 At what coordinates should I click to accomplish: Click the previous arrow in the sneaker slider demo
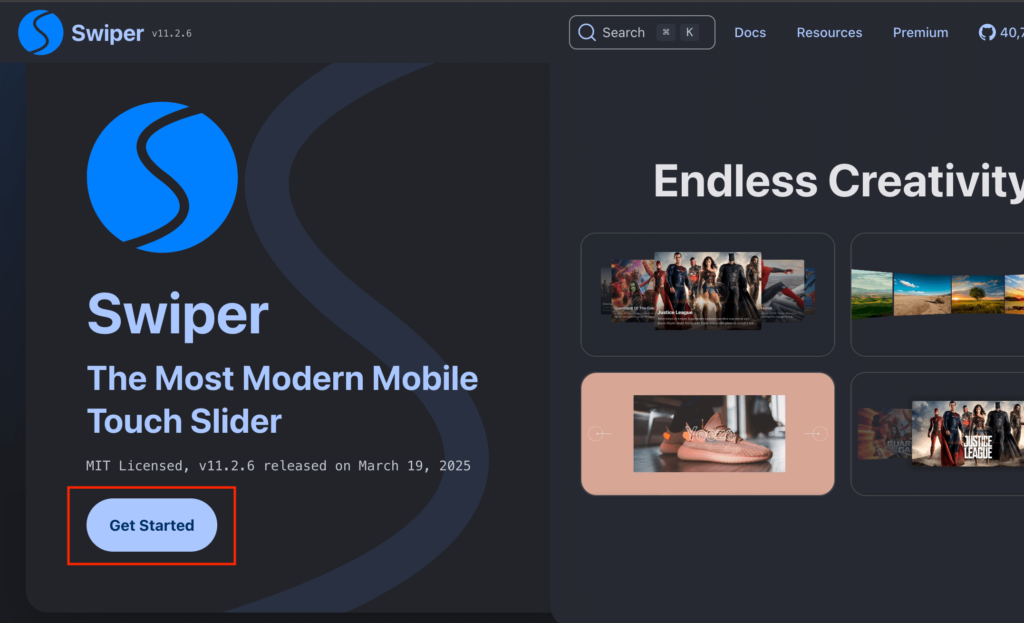pyautogui.click(x=599, y=434)
